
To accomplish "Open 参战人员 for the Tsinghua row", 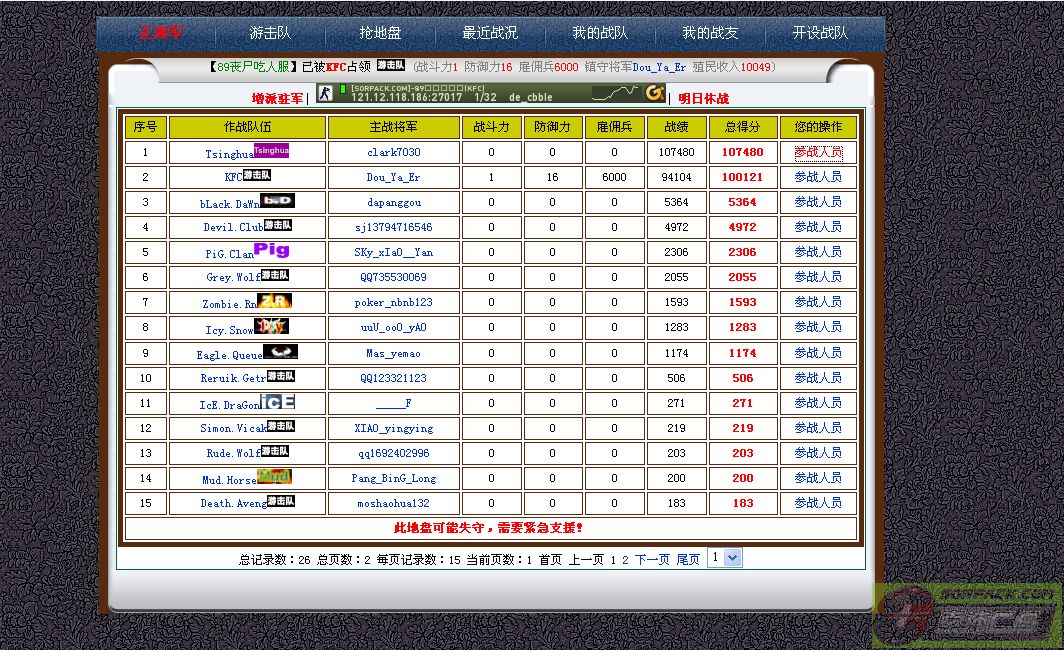I will (x=818, y=153).
